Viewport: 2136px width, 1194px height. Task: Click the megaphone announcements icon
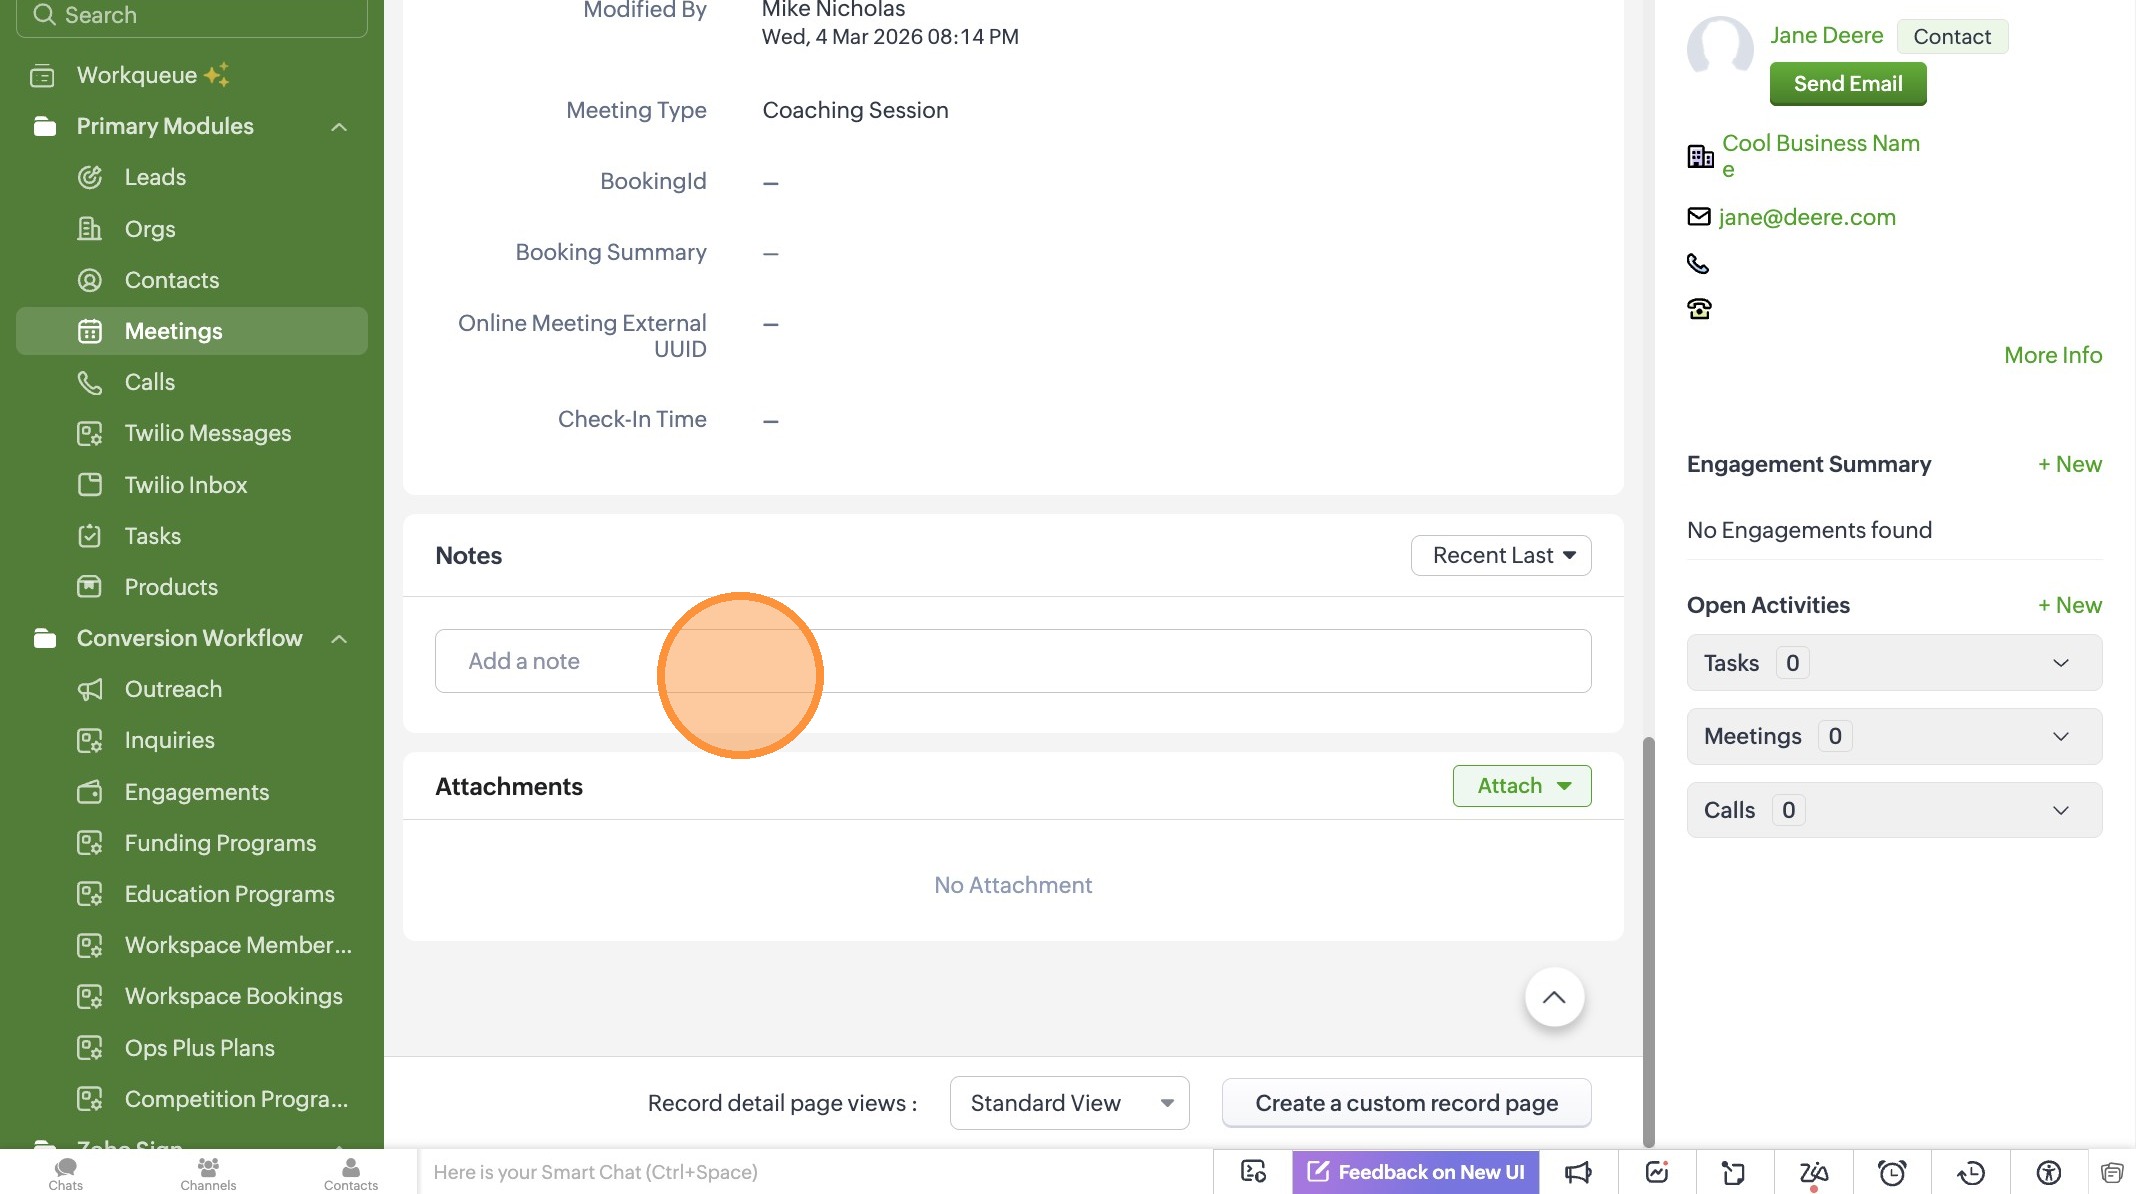(1578, 1172)
